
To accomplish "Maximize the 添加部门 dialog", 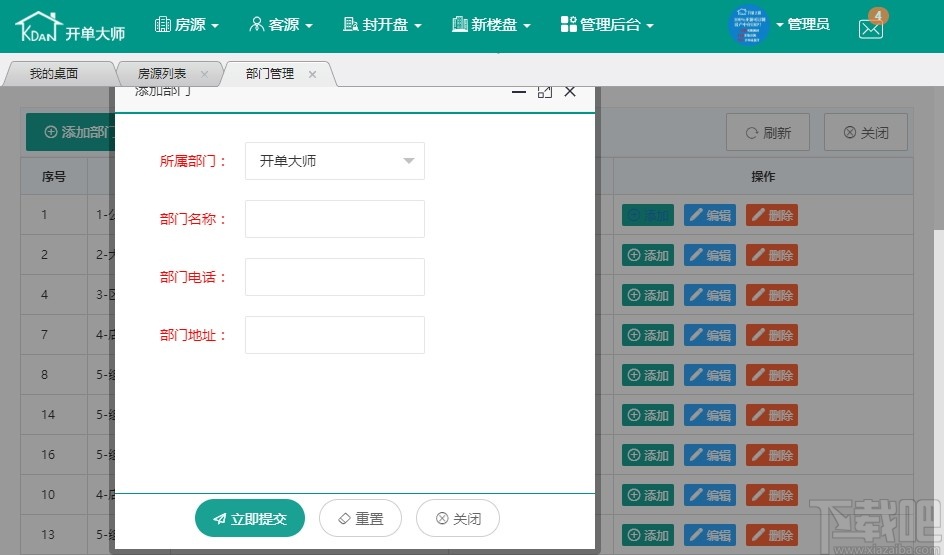I will pyautogui.click(x=544, y=92).
